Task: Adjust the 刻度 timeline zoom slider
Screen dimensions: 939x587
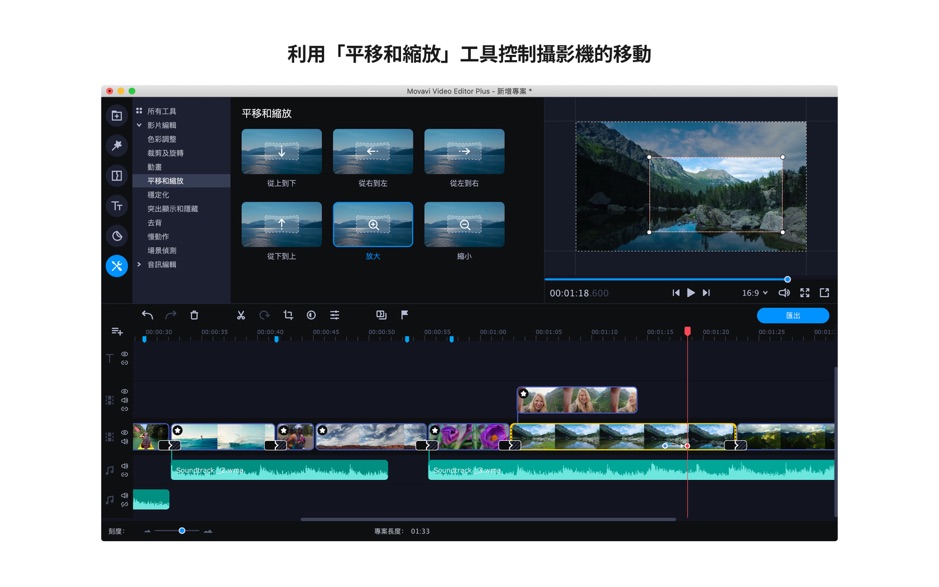Action: (182, 532)
